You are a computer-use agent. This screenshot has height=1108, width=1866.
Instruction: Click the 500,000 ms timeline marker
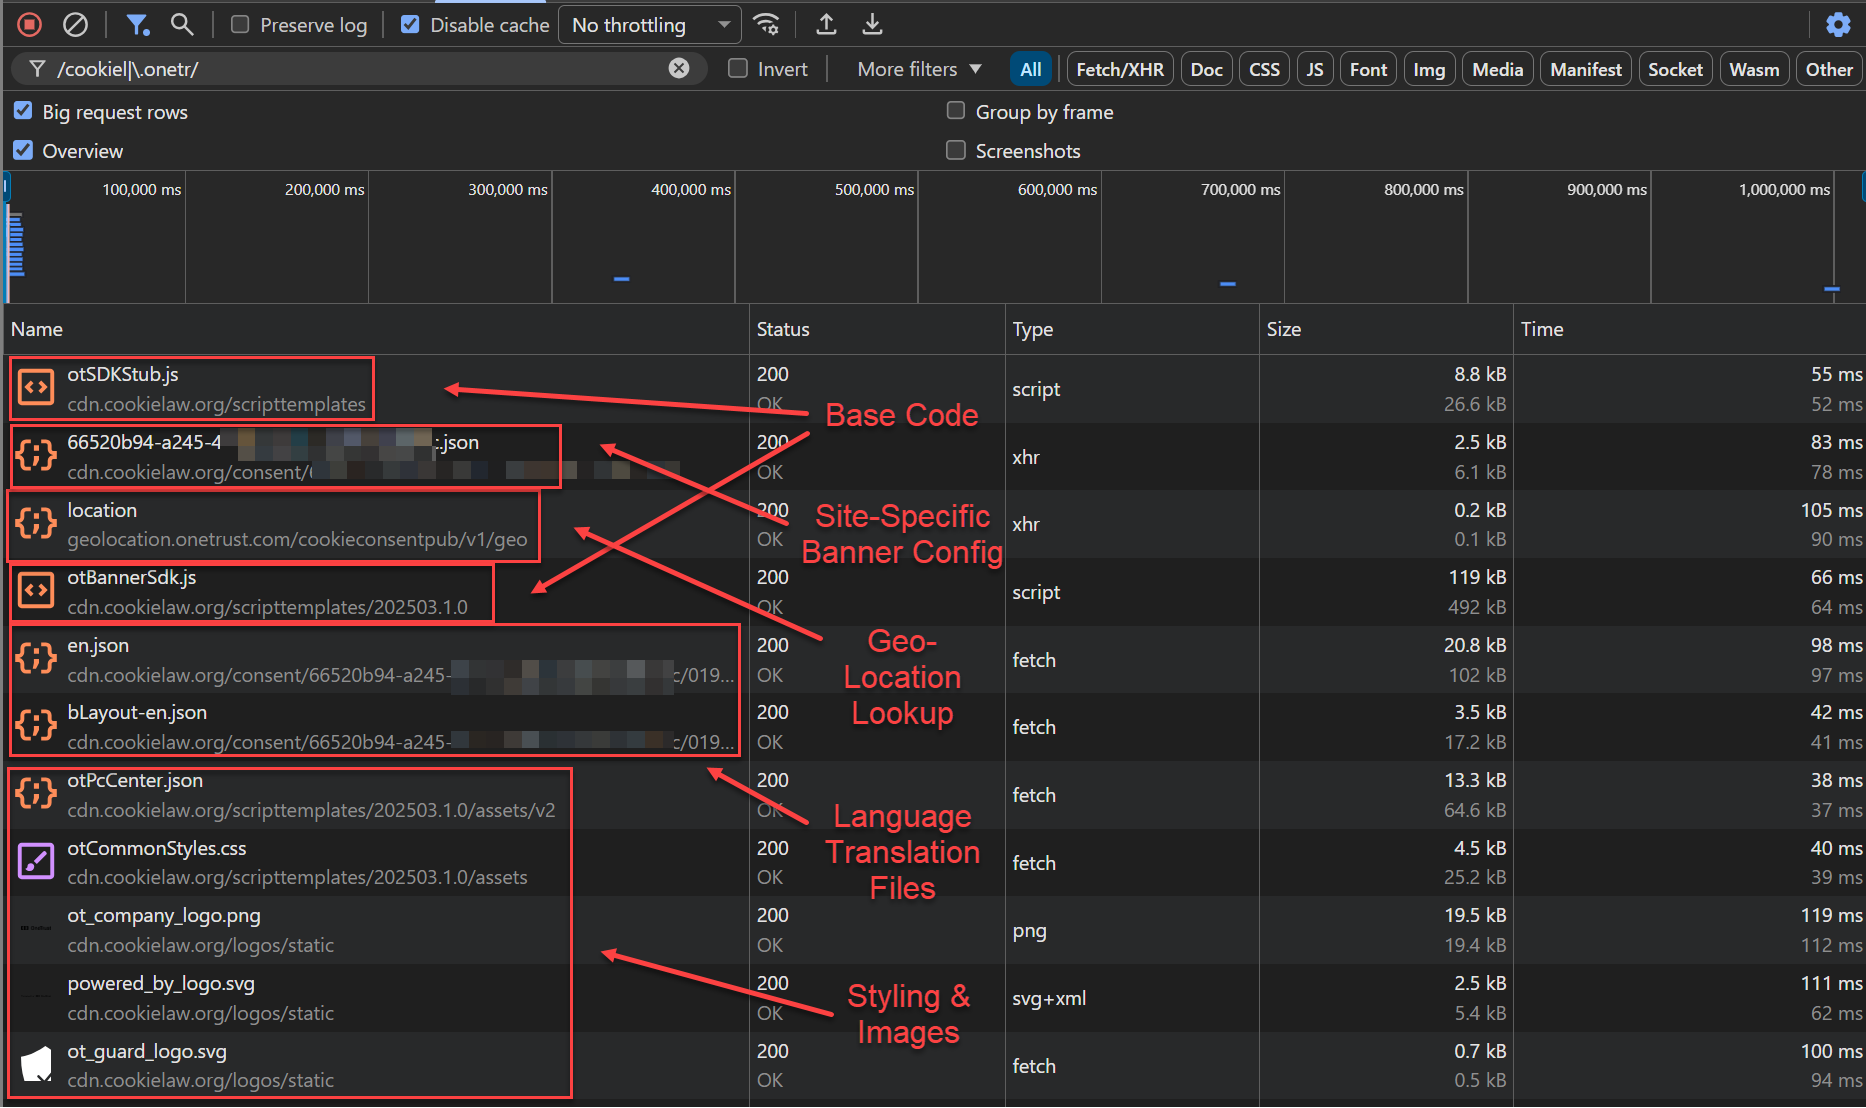coord(874,189)
